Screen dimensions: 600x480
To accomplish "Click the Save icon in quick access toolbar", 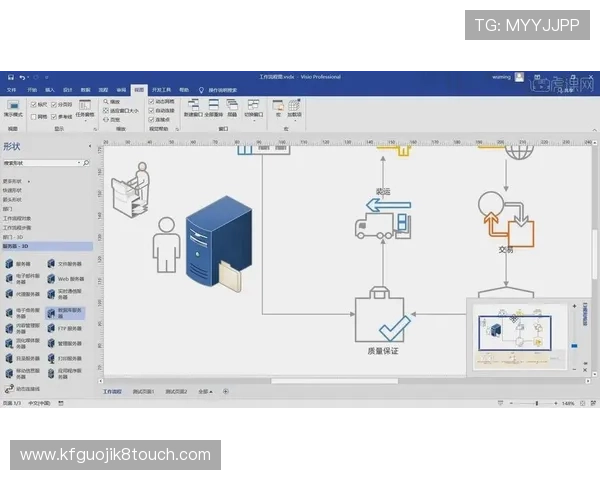I will click(11, 77).
